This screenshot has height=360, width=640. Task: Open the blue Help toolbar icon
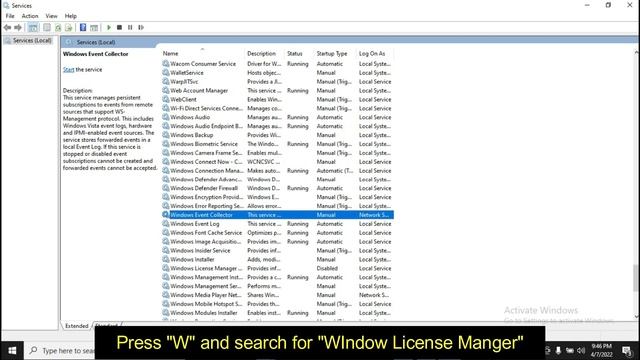tap(83, 27)
